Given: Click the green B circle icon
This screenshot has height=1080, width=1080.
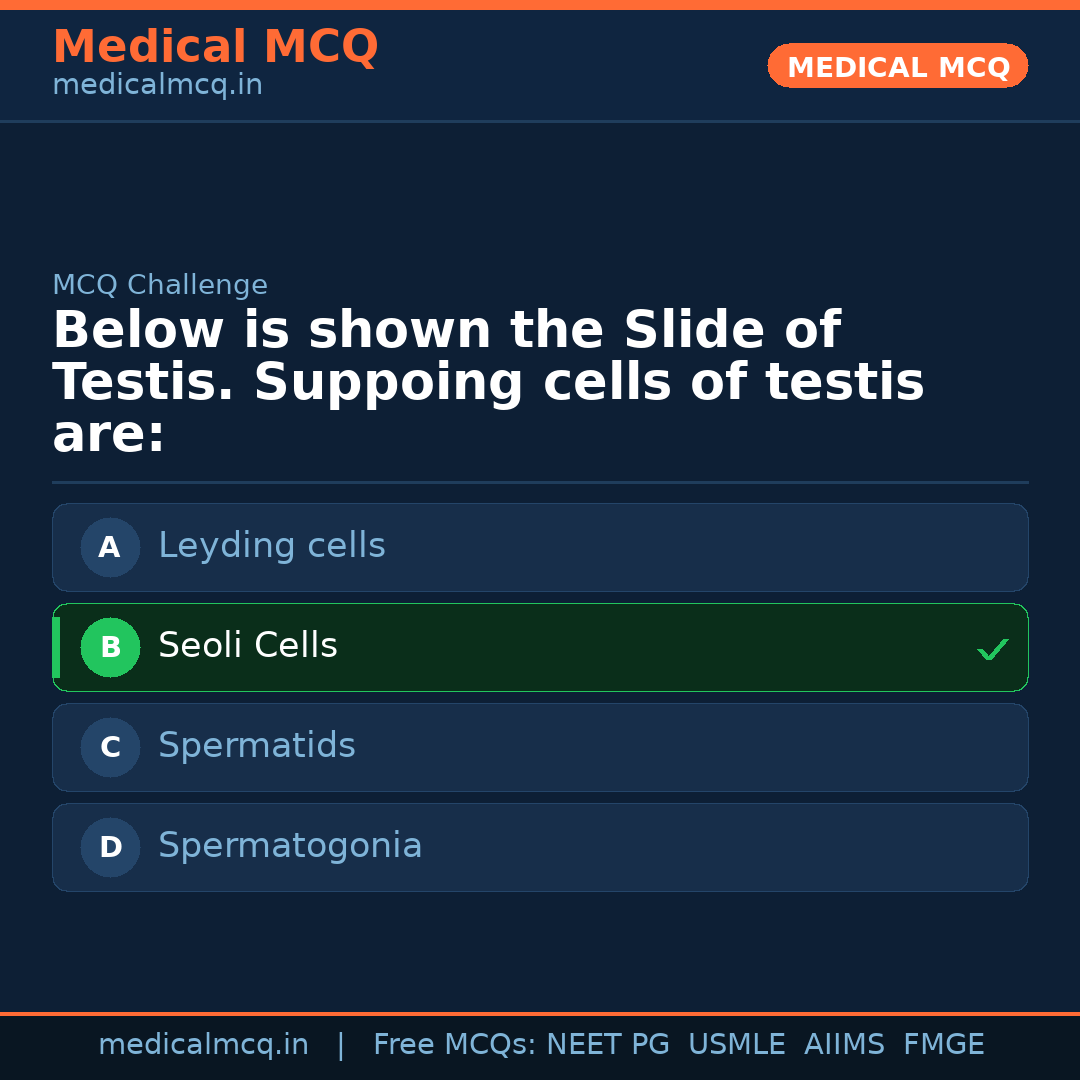Looking at the screenshot, I should click(110, 647).
